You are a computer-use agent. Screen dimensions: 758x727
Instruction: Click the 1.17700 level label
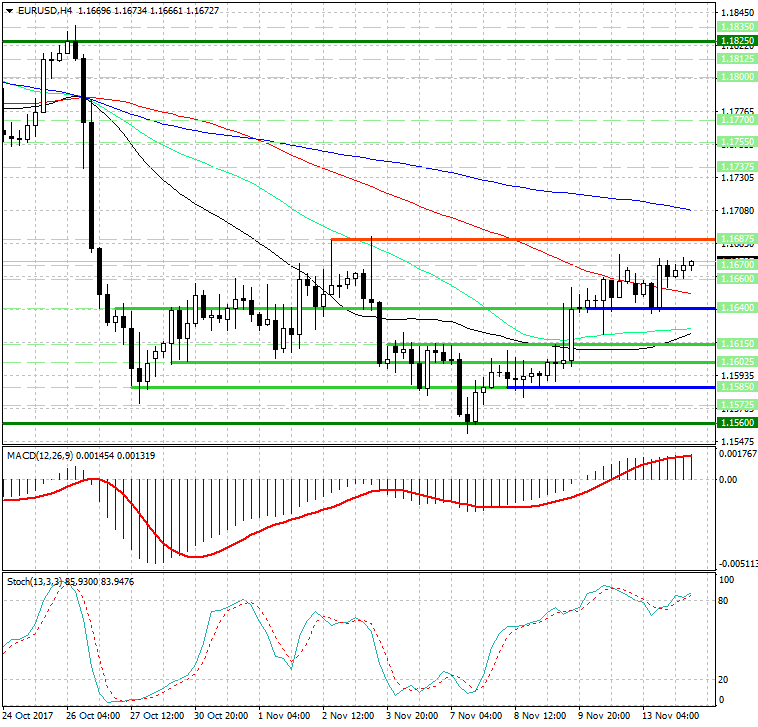[x=736, y=119]
